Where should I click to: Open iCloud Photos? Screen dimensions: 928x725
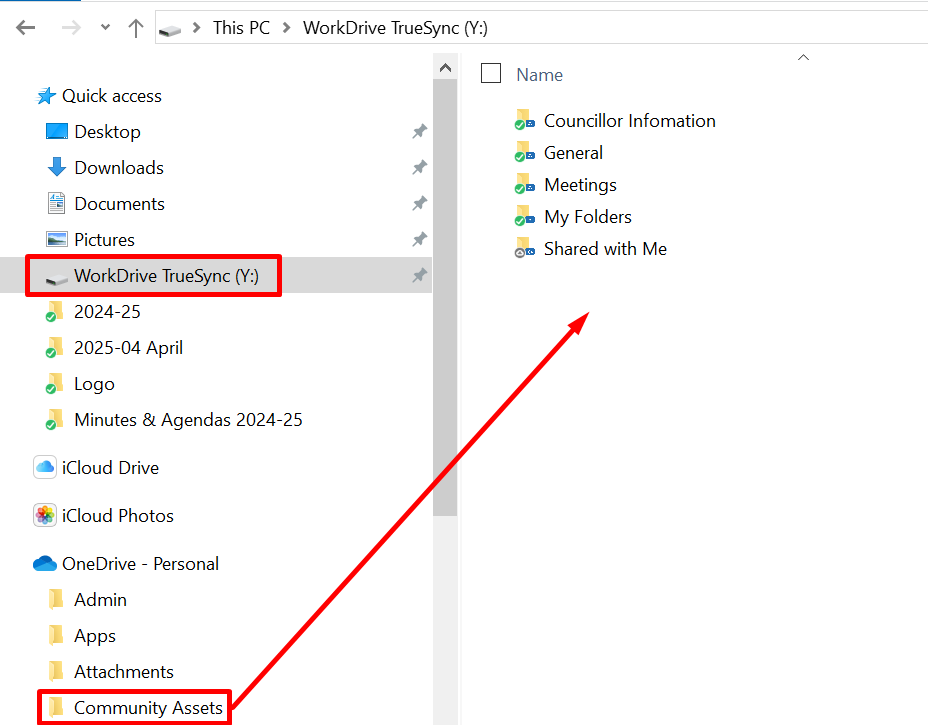pyautogui.click(x=118, y=515)
